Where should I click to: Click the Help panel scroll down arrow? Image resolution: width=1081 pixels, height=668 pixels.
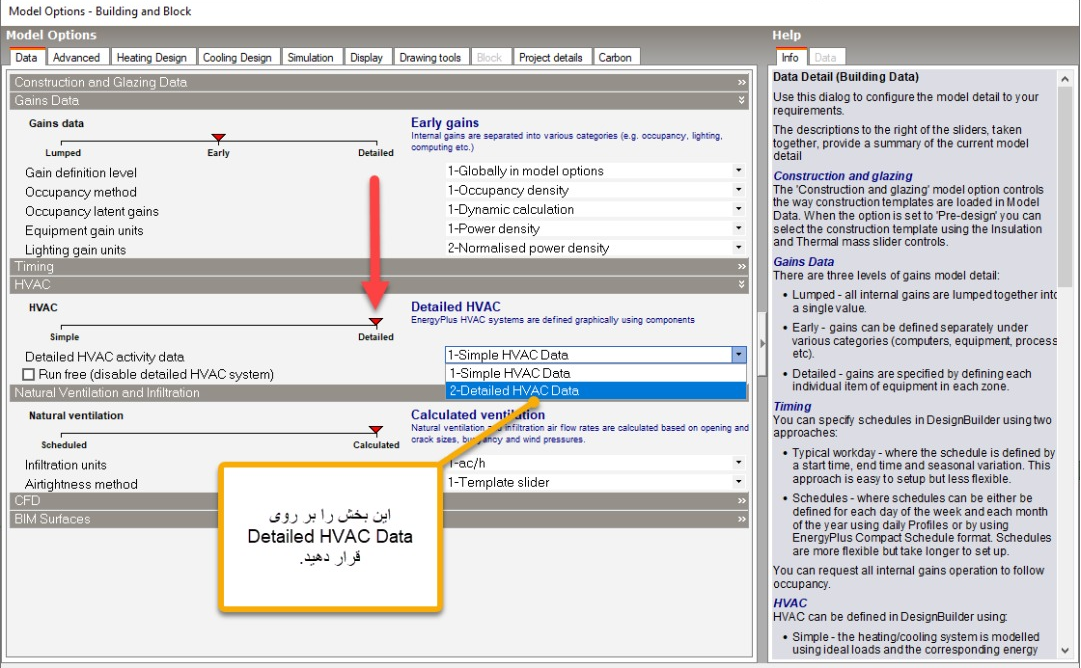(x=1065, y=650)
